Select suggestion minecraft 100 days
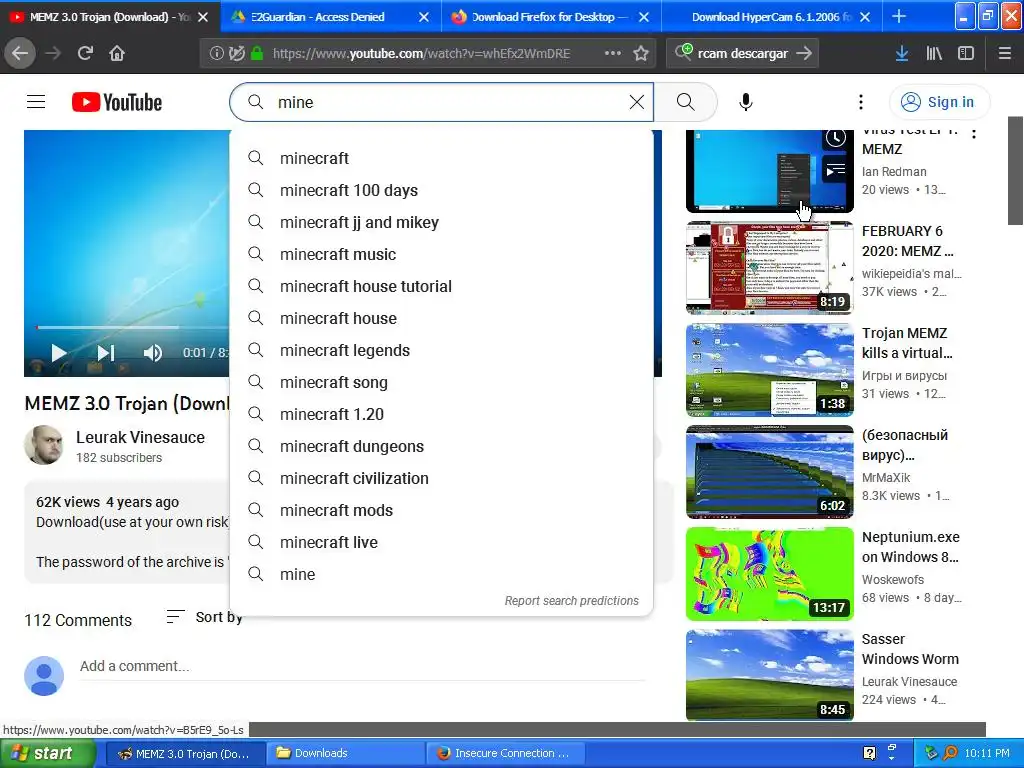1024x768 pixels. 441,190
